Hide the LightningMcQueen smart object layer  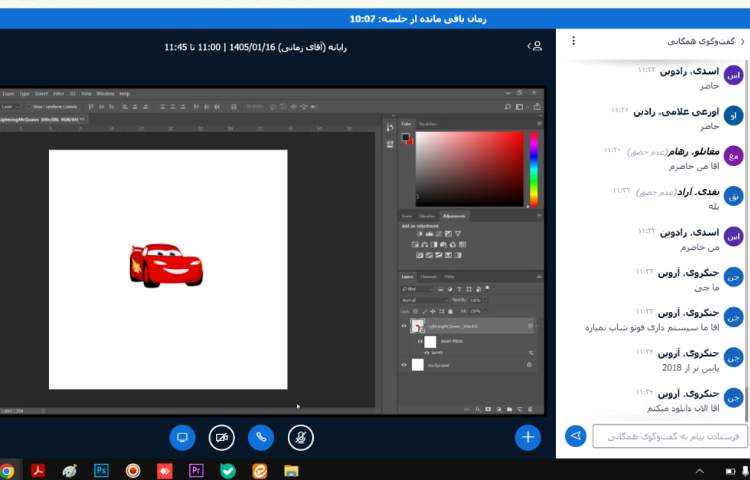point(404,326)
